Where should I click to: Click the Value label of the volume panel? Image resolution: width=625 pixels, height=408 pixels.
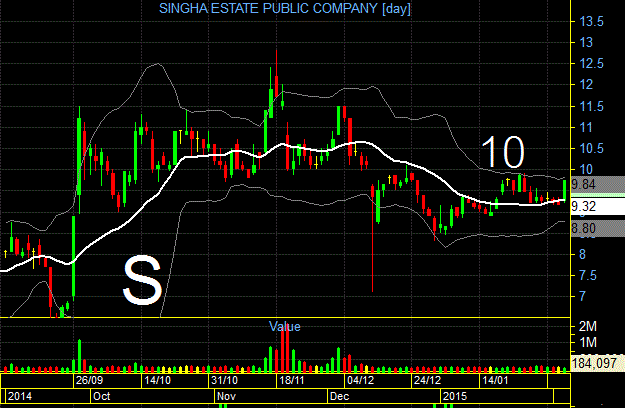coord(285,327)
